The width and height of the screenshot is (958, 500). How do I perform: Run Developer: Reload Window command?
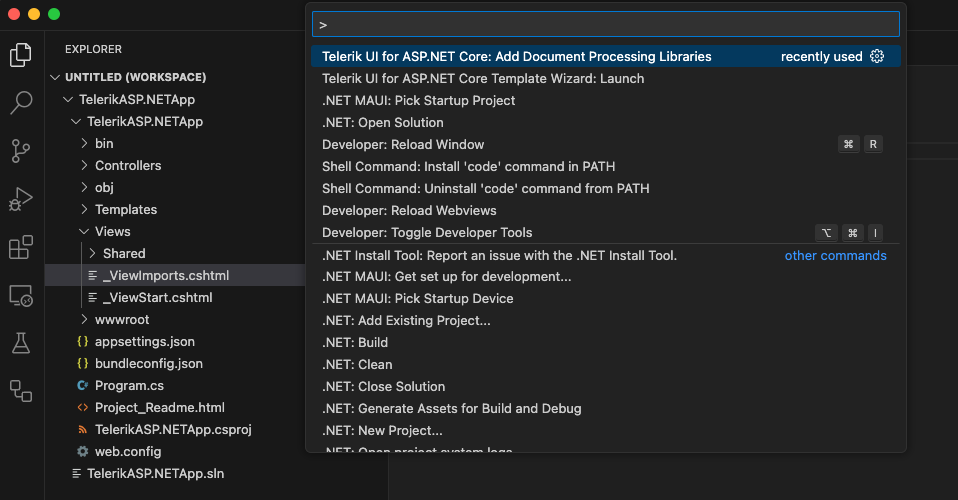pos(605,144)
